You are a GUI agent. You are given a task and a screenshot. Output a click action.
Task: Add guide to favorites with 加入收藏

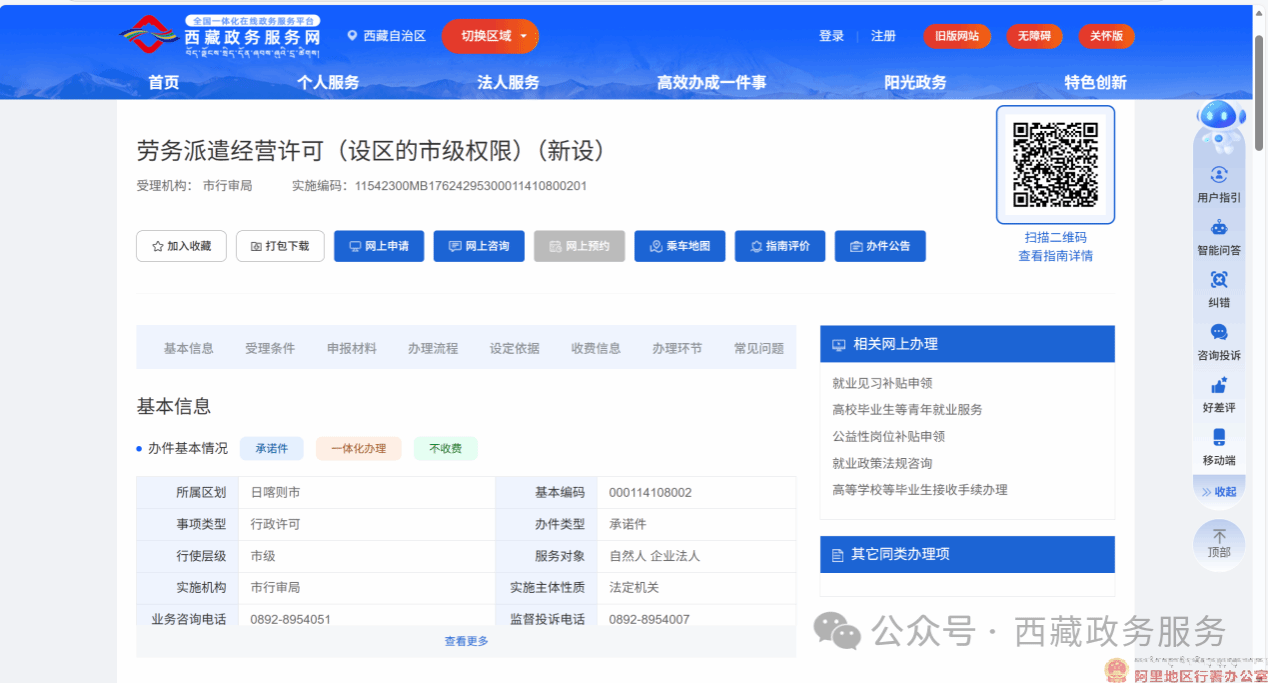tap(181, 246)
